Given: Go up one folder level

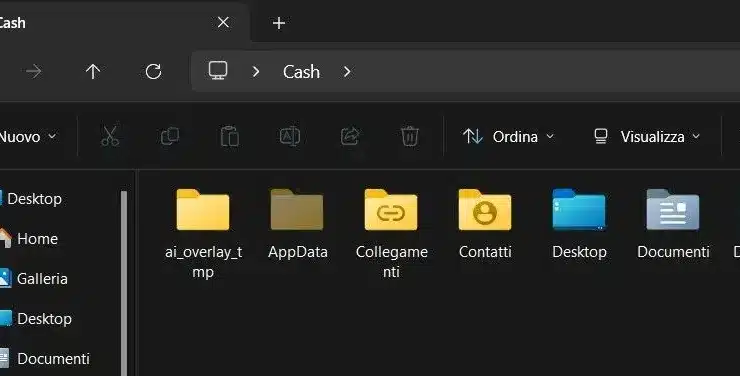Looking at the screenshot, I should (x=93, y=72).
